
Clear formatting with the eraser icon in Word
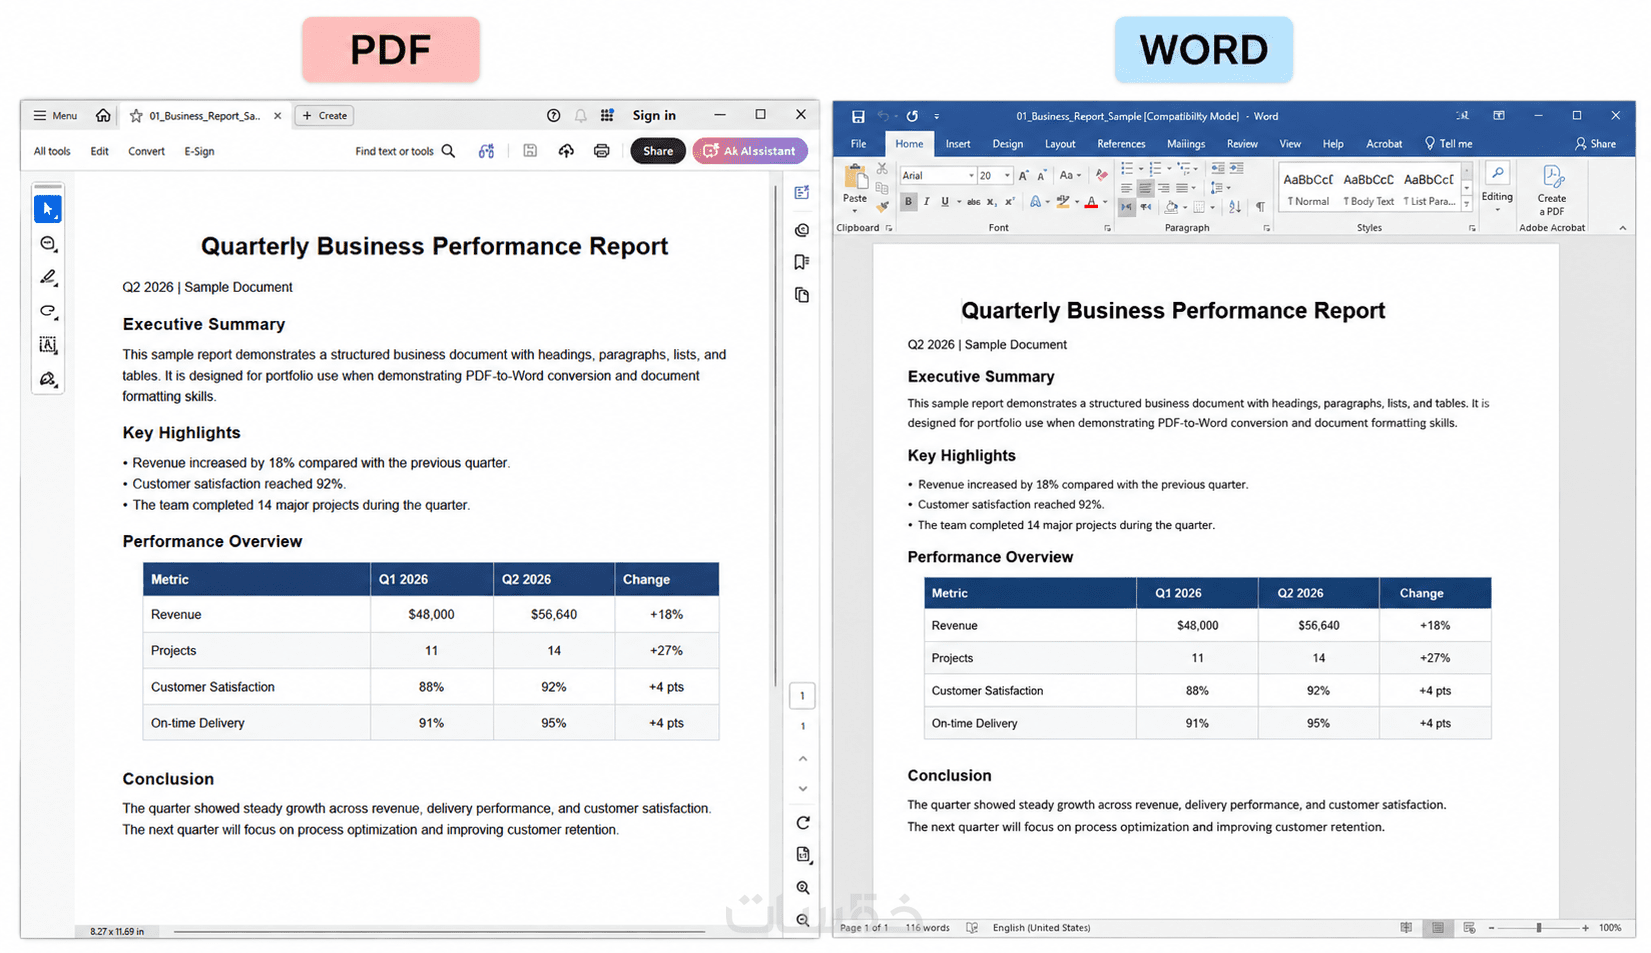coord(1101,175)
